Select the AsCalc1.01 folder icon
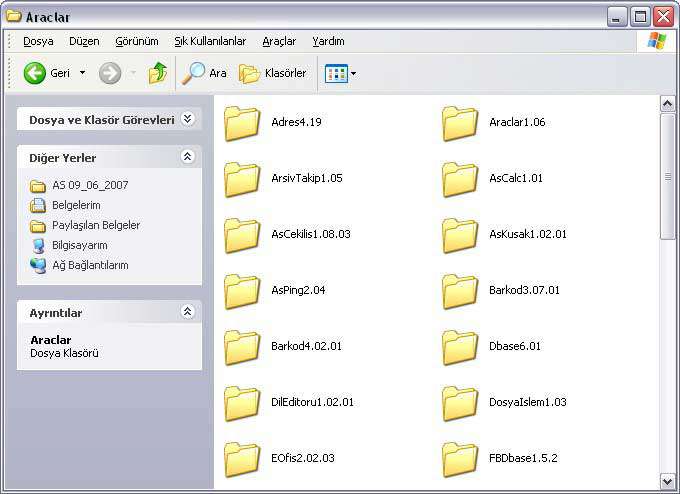 coord(460,180)
